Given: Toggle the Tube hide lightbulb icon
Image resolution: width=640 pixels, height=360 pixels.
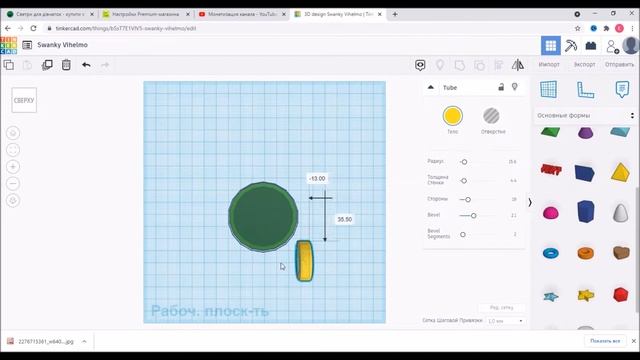Looking at the screenshot, I should coord(515,87).
